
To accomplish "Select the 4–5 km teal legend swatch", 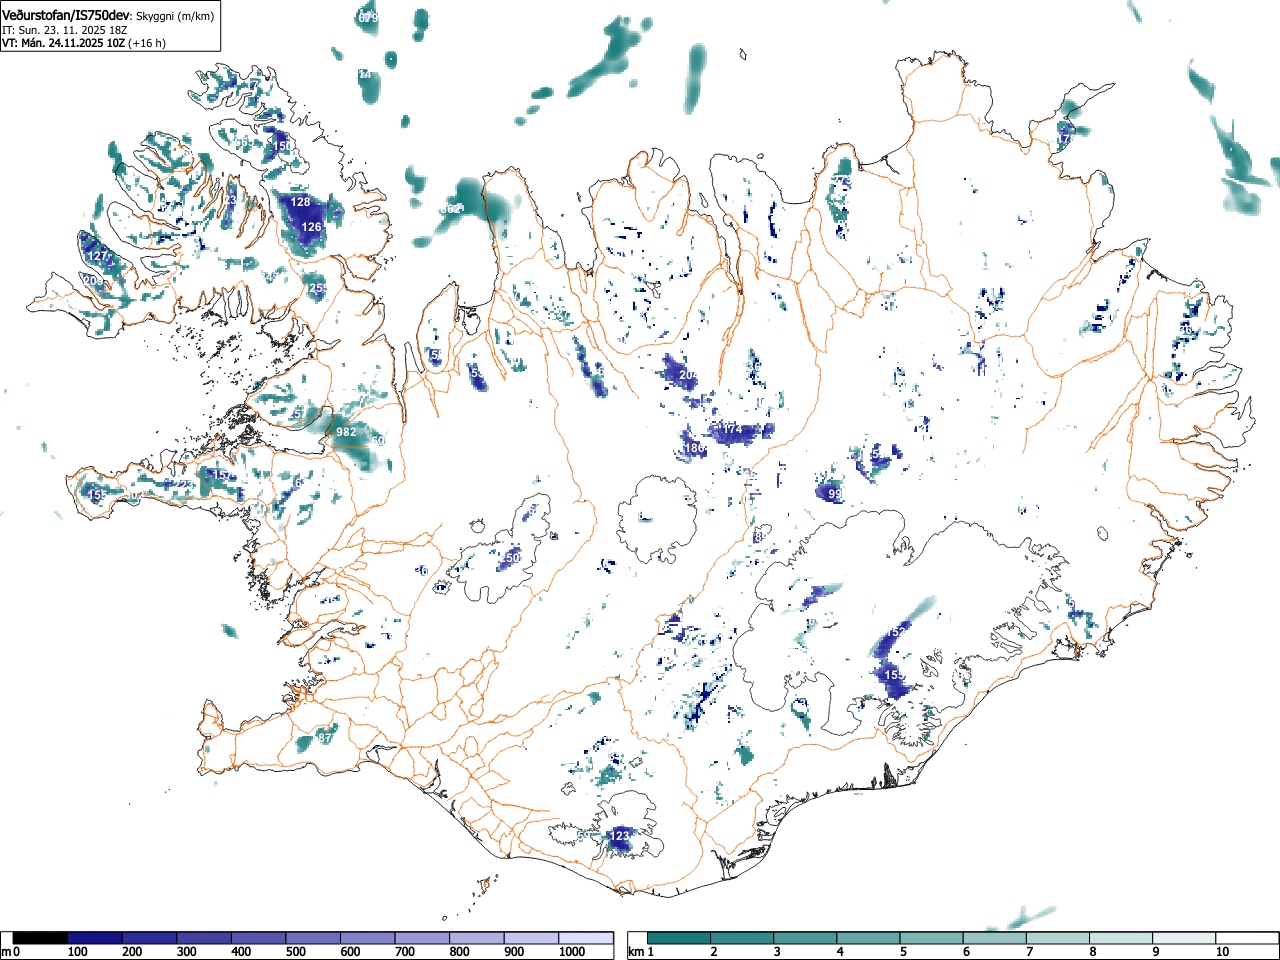I will 868,938.
